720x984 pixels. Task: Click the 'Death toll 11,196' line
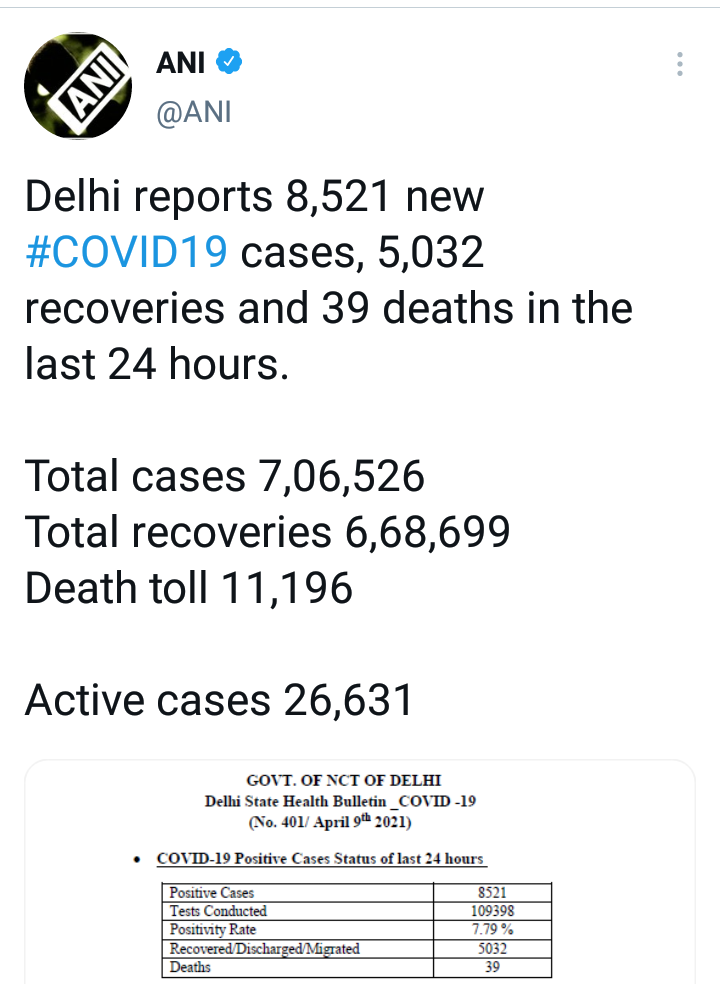point(188,588)
